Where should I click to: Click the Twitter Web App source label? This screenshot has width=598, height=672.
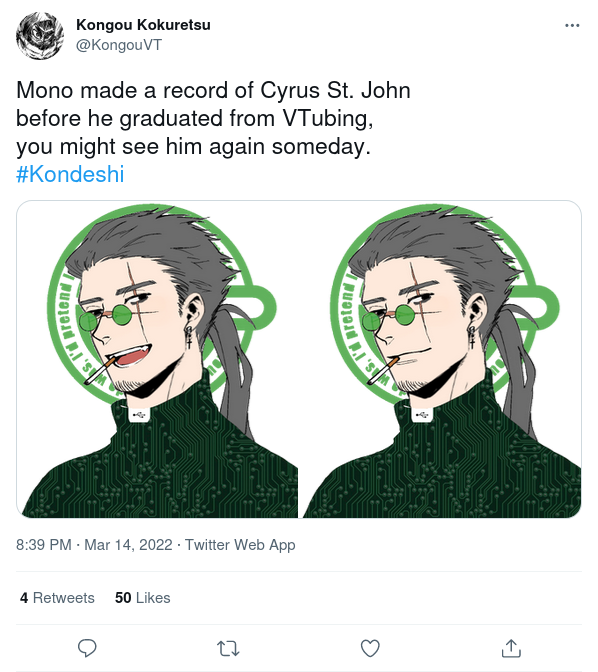pyautogui.click(x=240, y=545)
